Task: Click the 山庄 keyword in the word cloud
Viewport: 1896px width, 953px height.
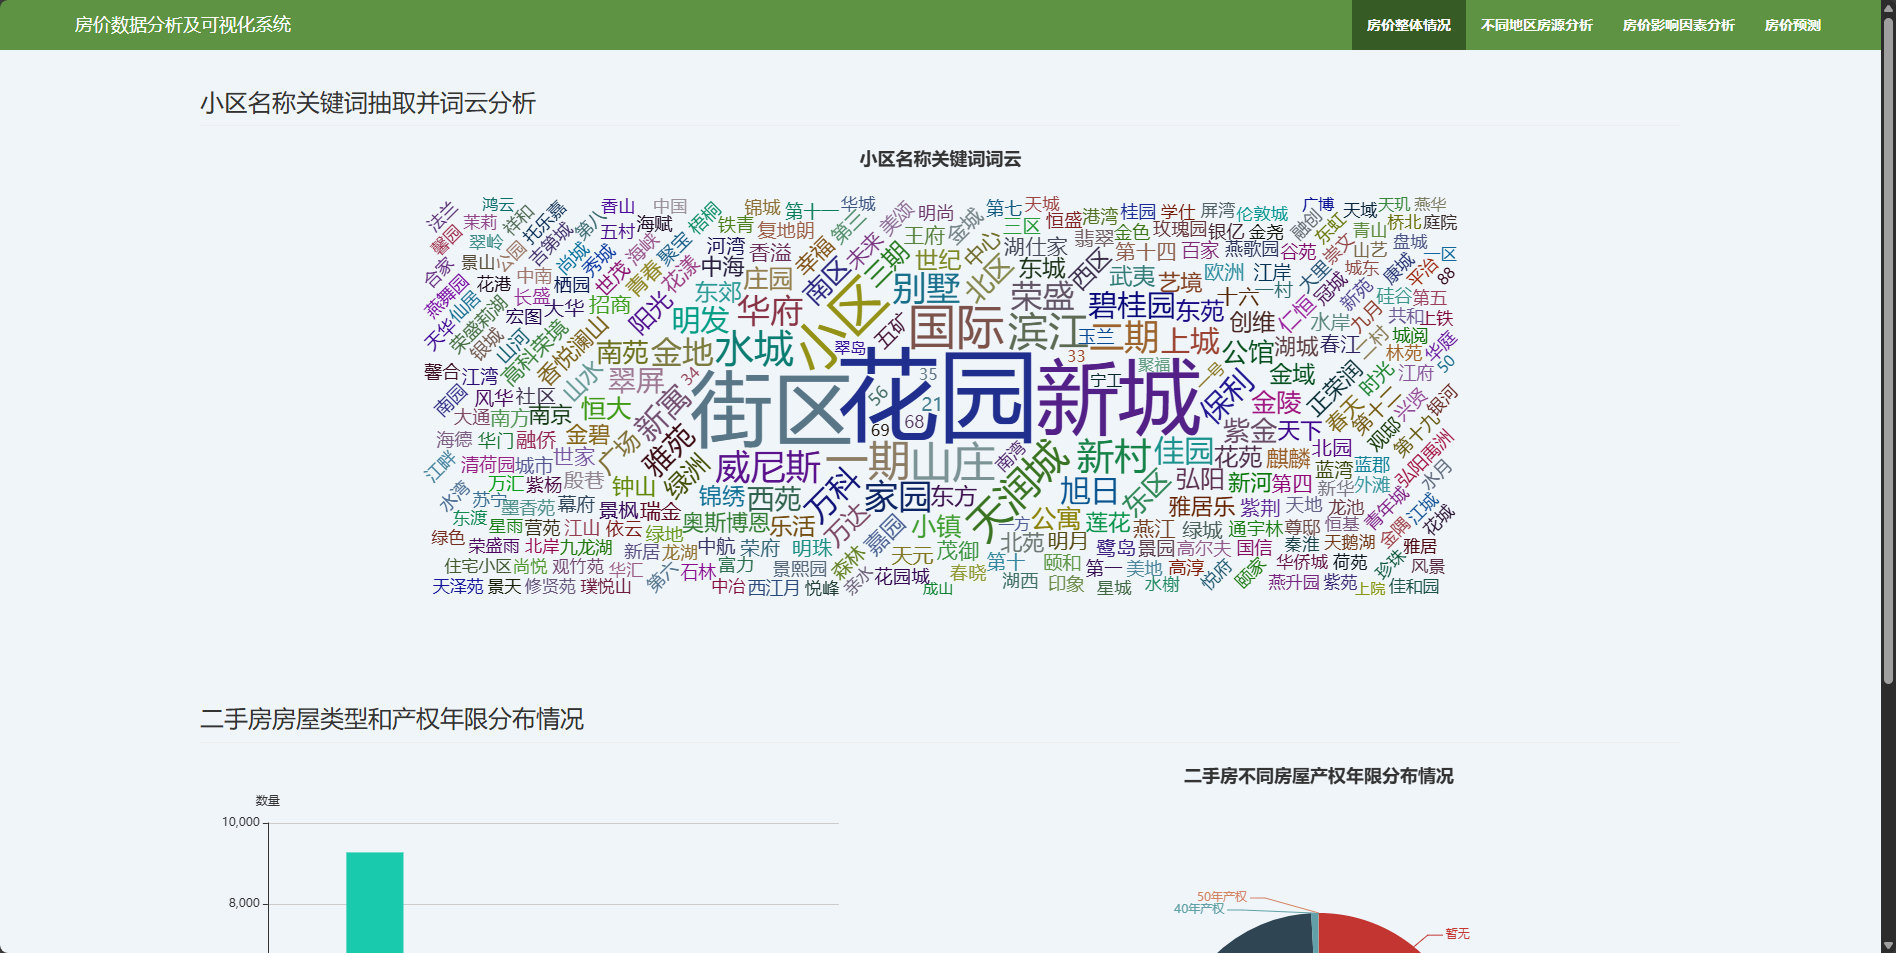Action: [952, 463]
